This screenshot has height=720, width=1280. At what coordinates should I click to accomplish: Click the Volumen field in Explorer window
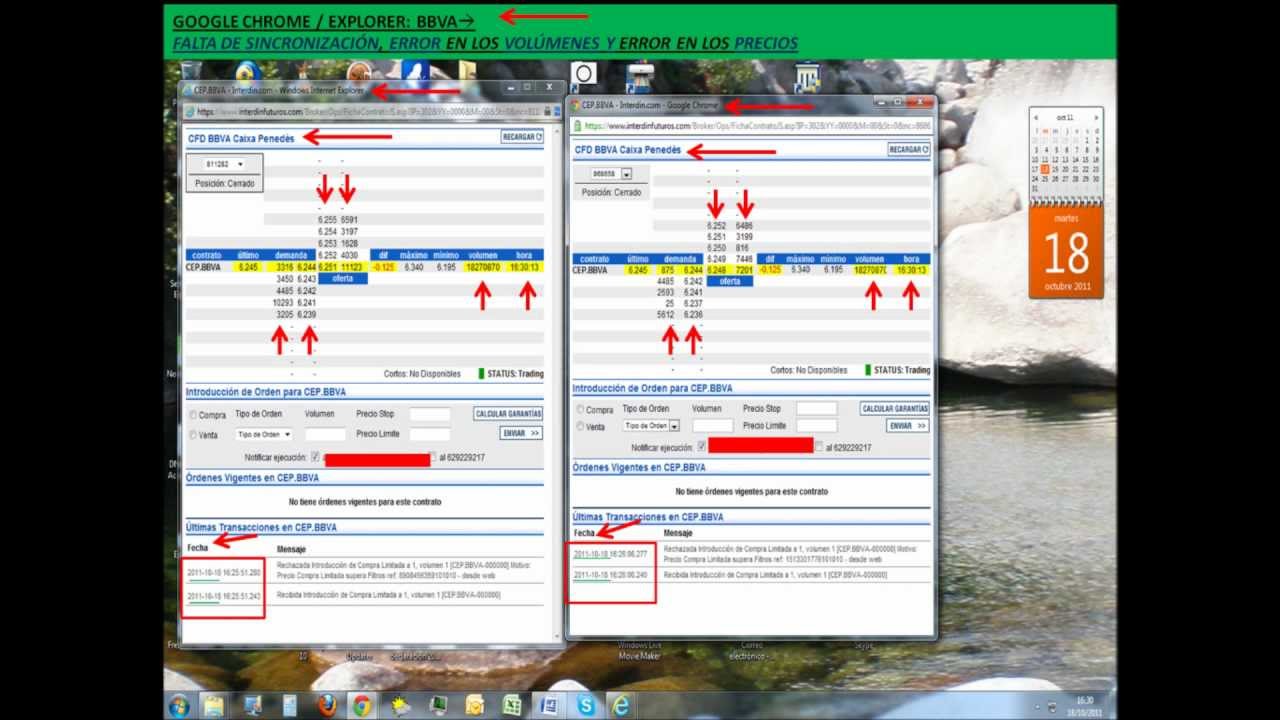pyautogui.click(x=325, y=435)
